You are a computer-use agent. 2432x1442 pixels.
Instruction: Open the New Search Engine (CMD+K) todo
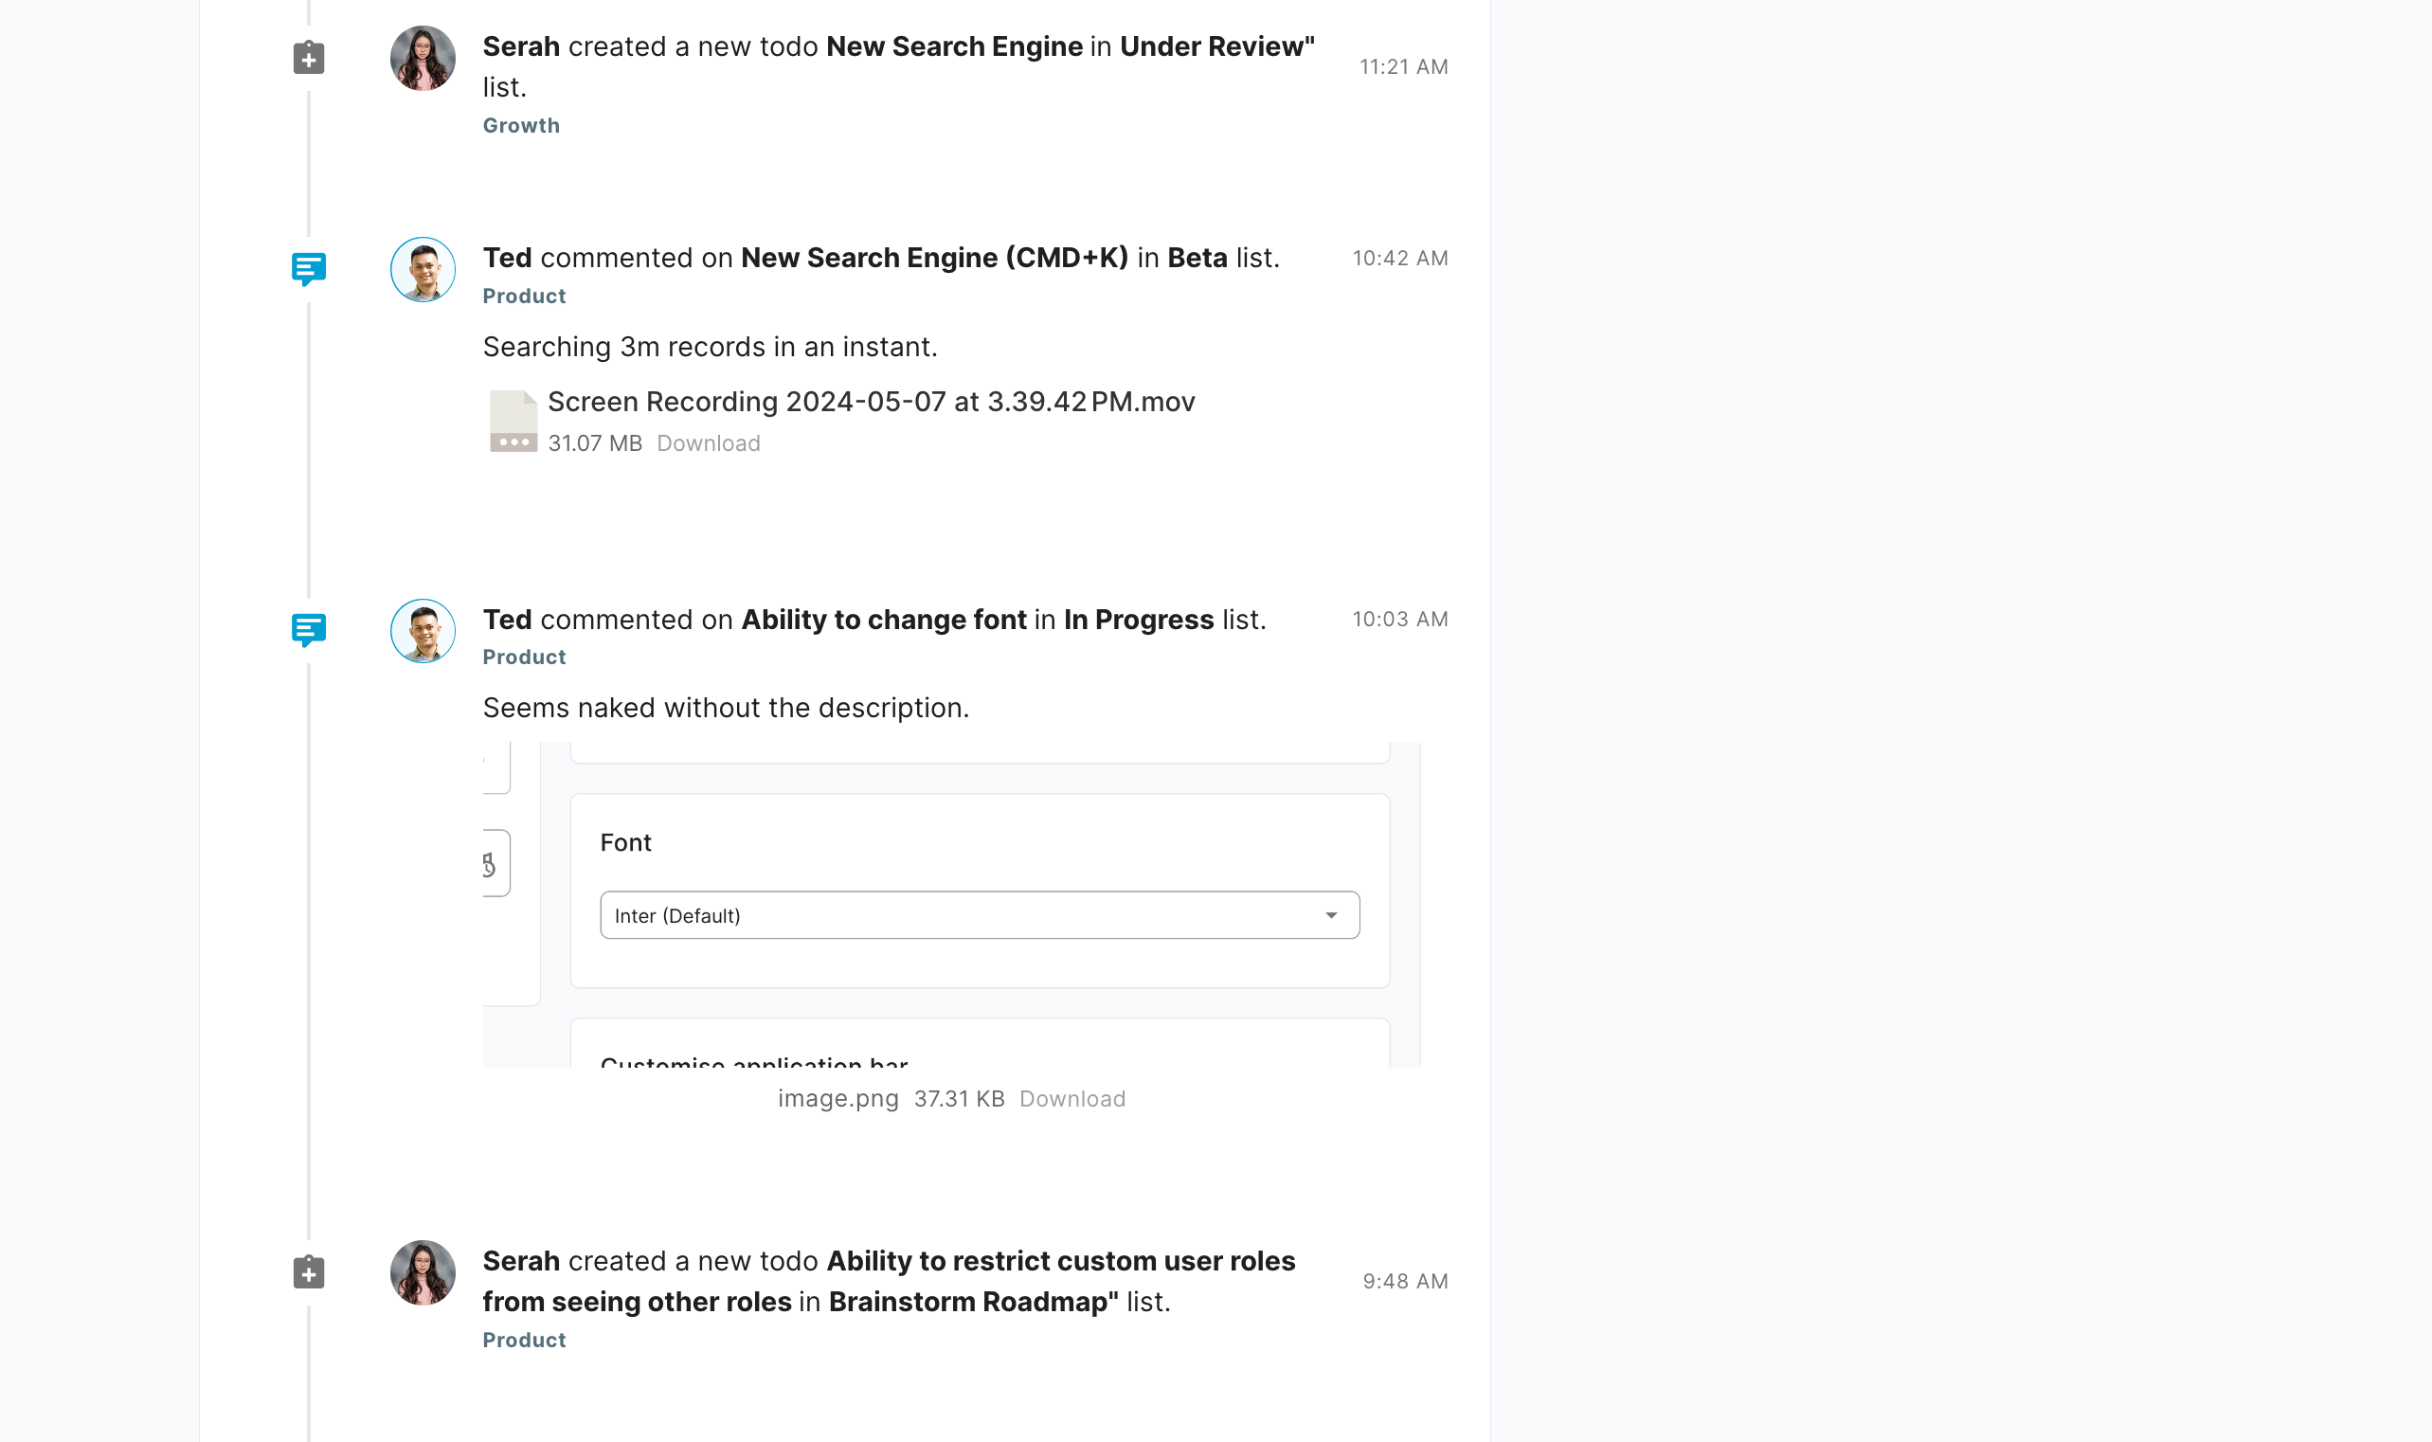tap(934, 258)
